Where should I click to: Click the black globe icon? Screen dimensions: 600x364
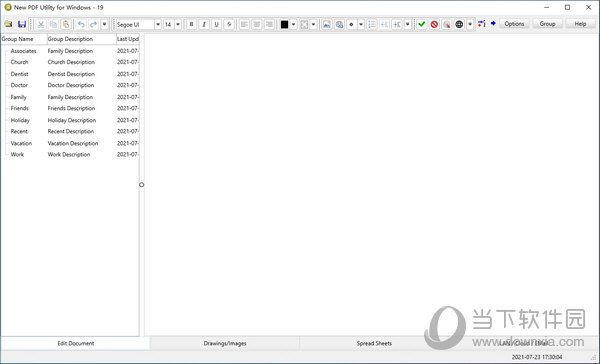point(459,24)
